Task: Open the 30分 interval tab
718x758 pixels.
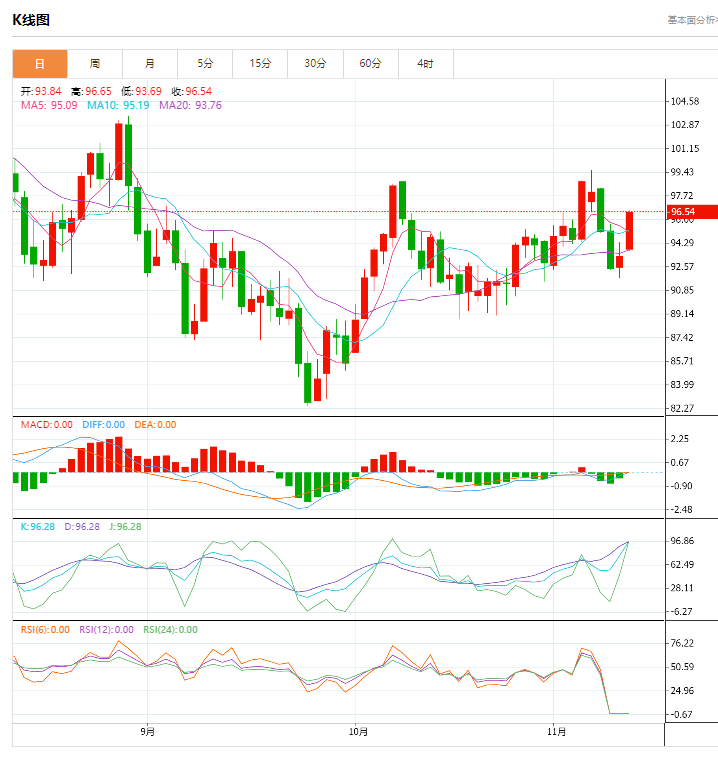Action: click(x=315, y=63)
